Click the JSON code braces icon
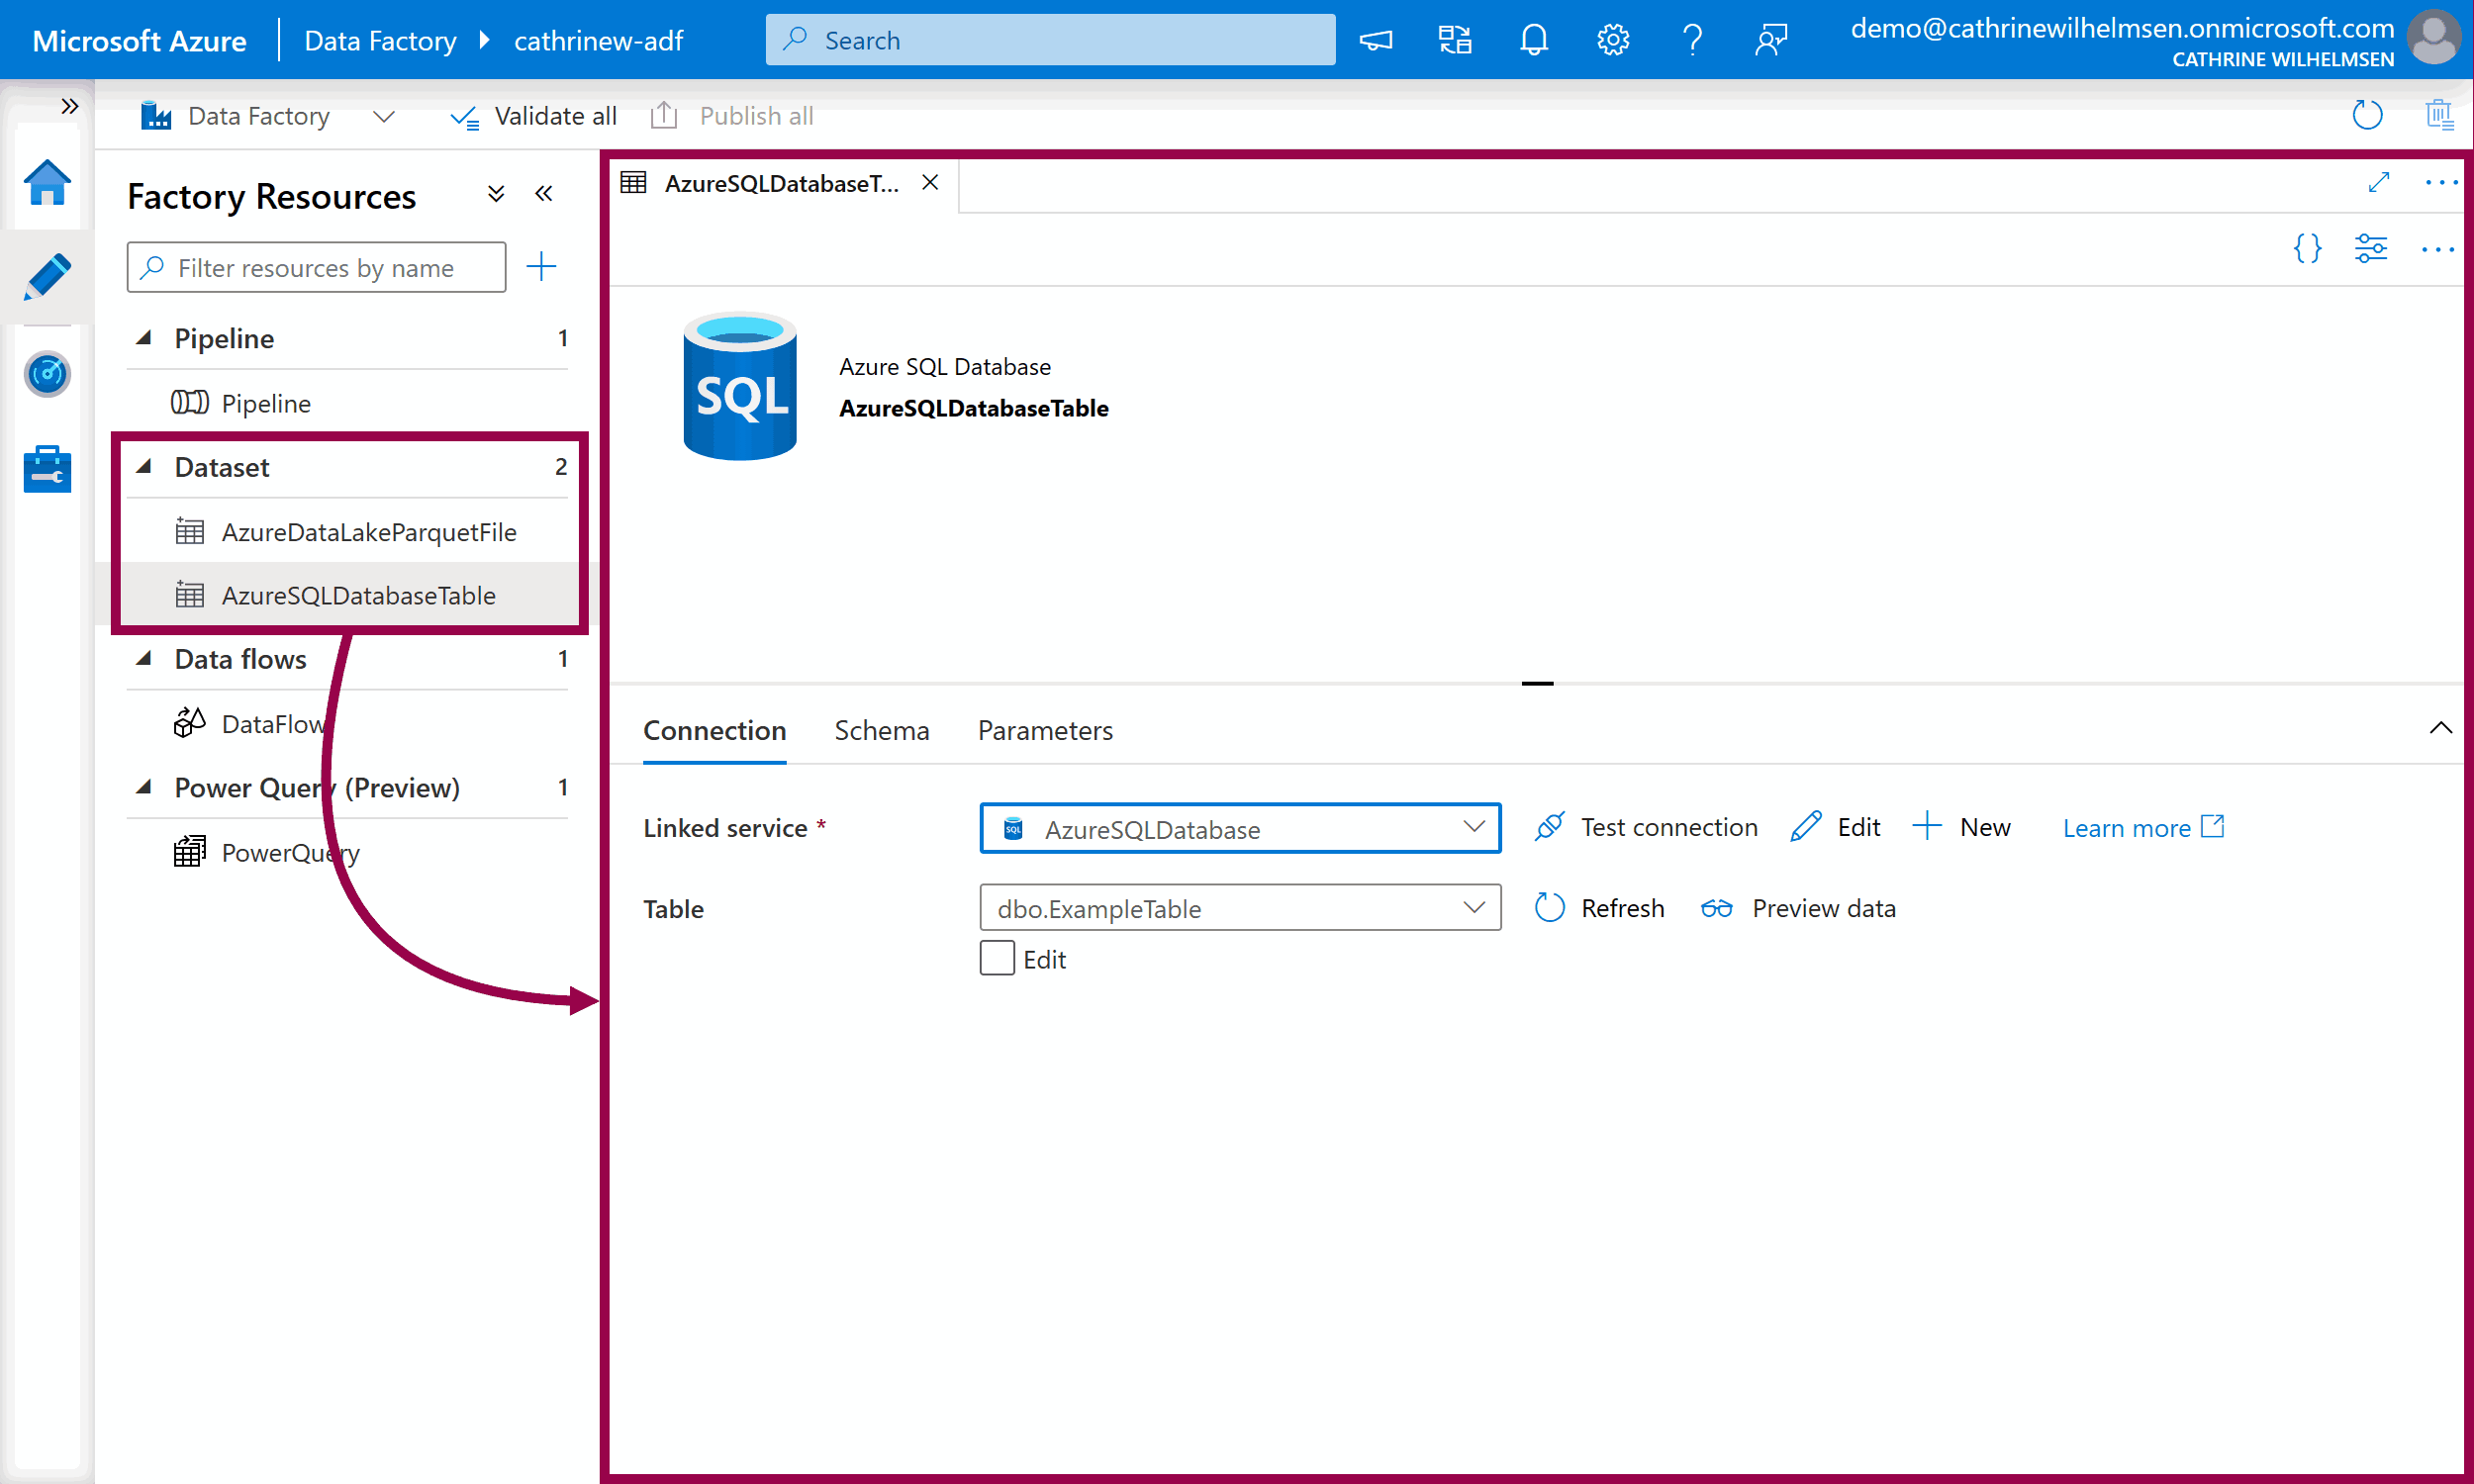 [2307, 248]
